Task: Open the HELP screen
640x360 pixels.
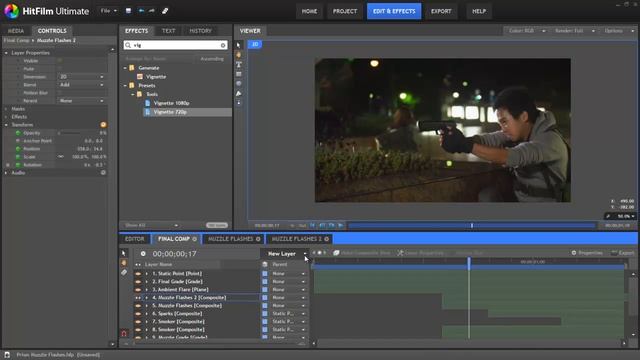Action: coord(479,11)
